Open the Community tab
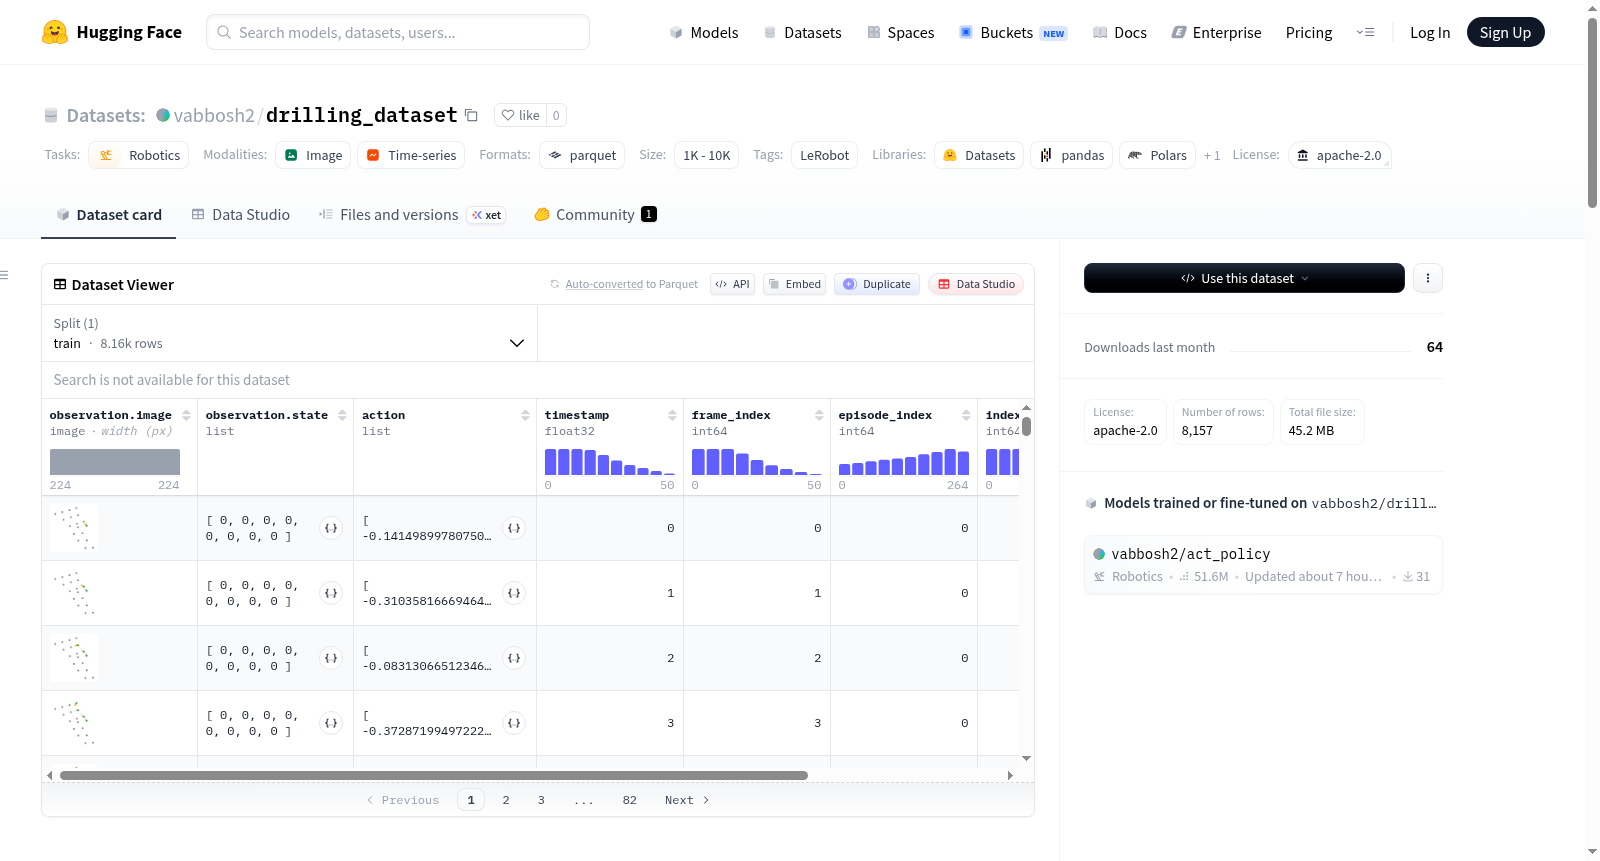Viewport: 1600px width, 861px height. click(595, 214)
